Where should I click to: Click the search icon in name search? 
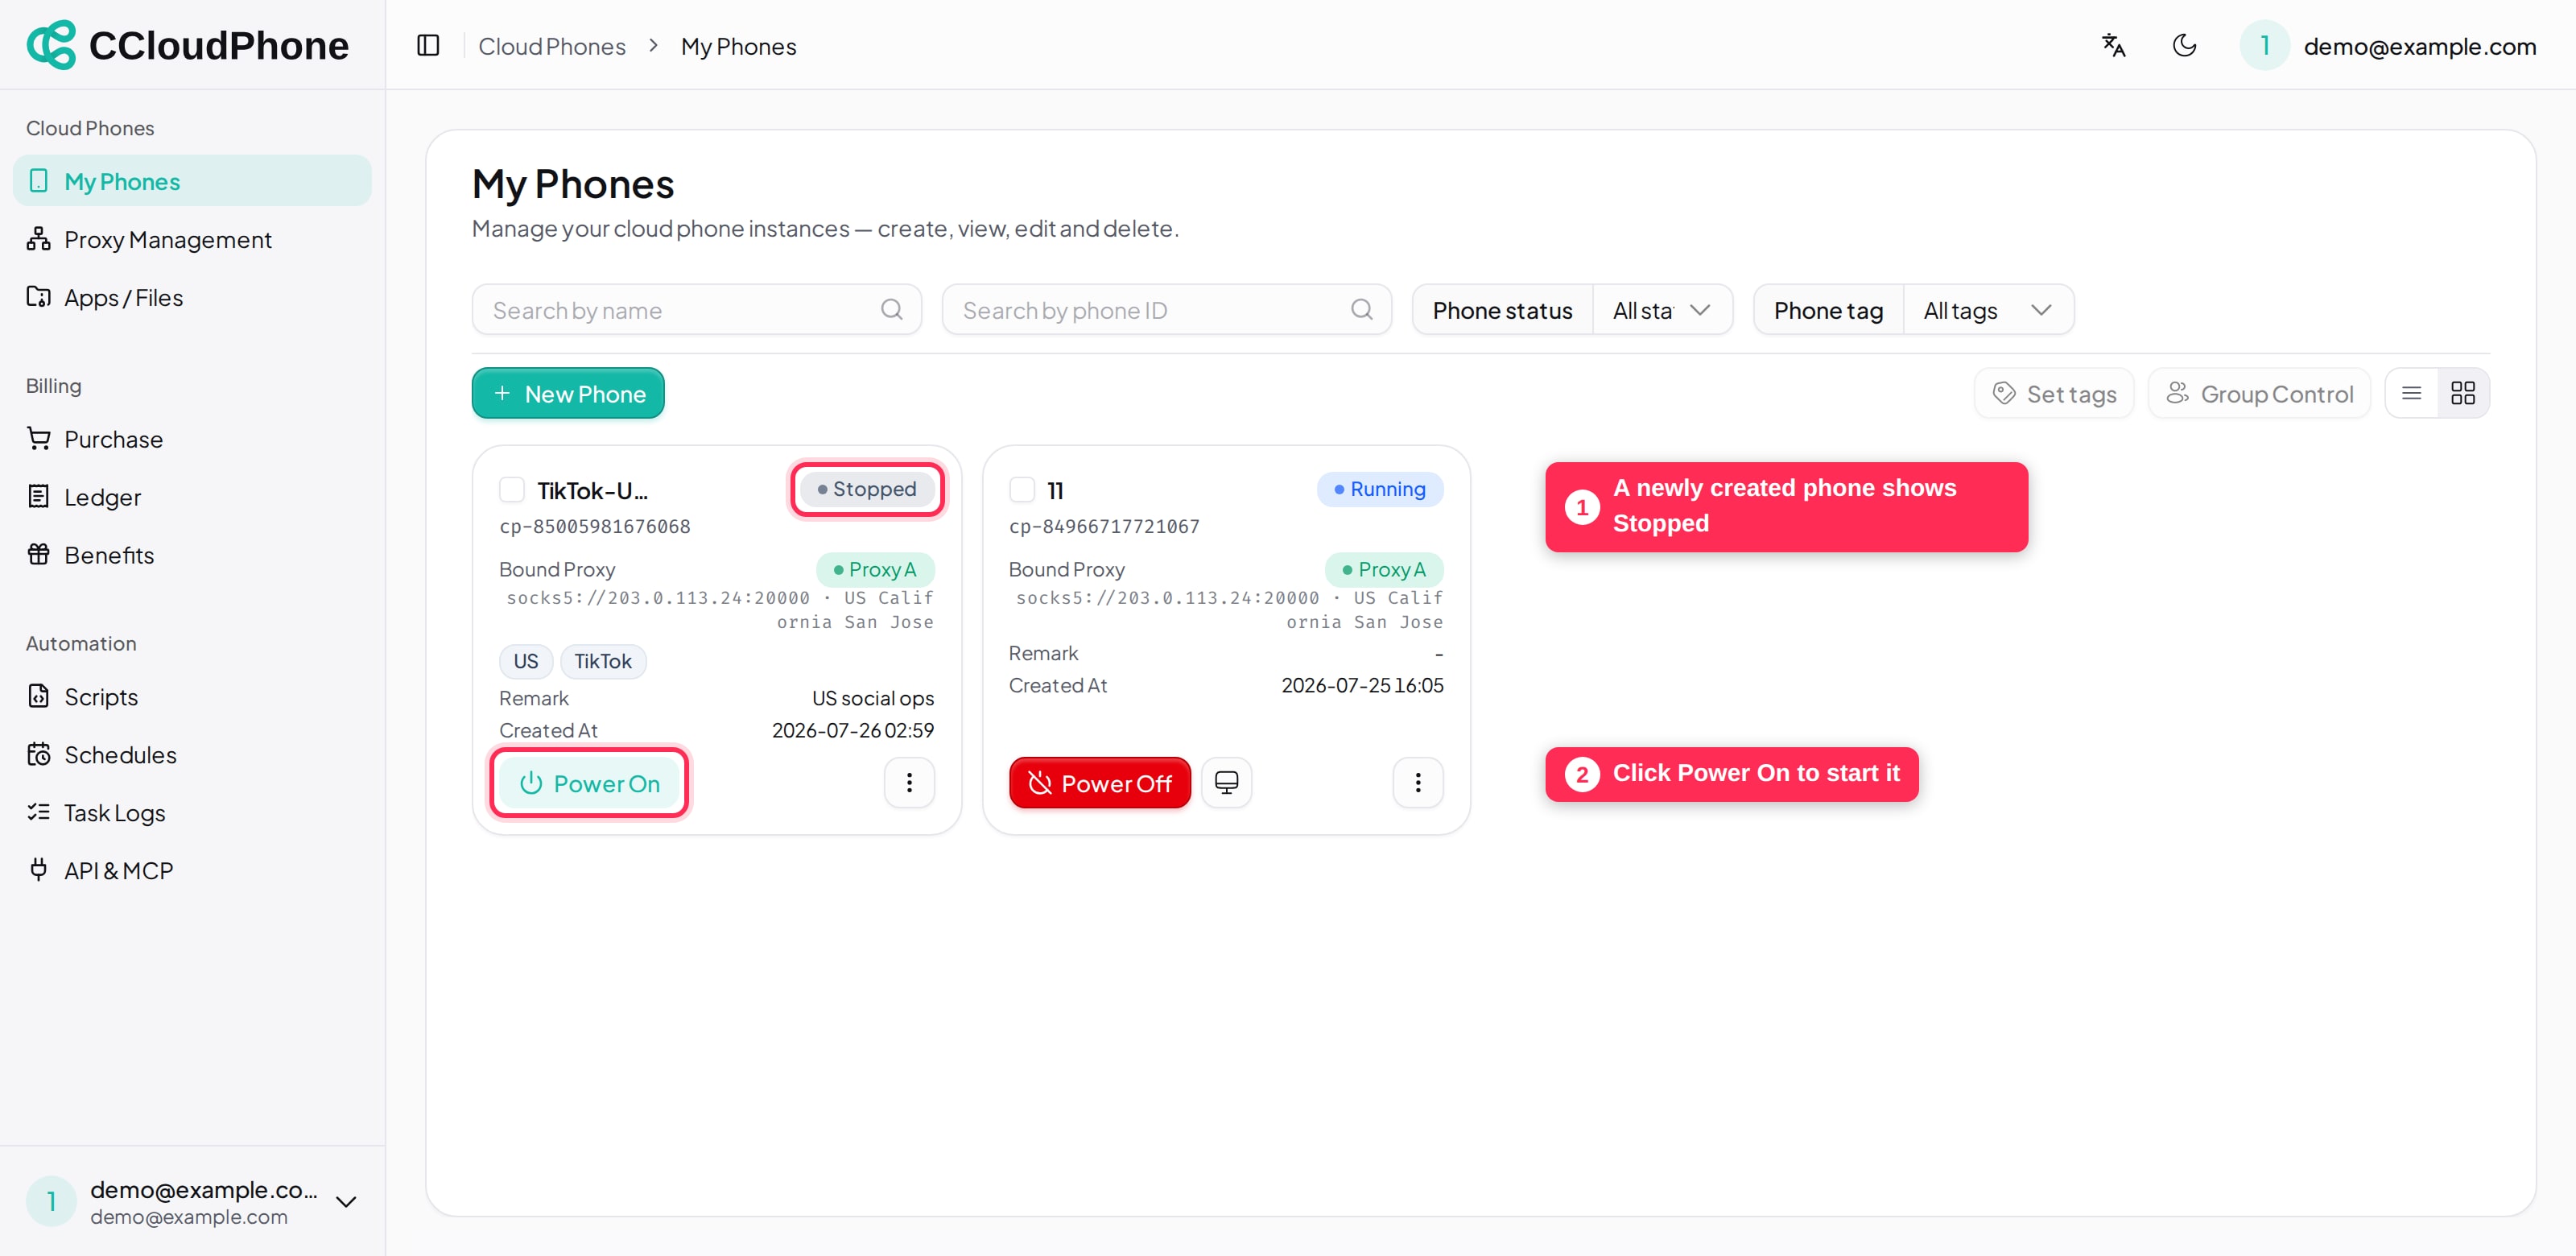coord(891,310)
